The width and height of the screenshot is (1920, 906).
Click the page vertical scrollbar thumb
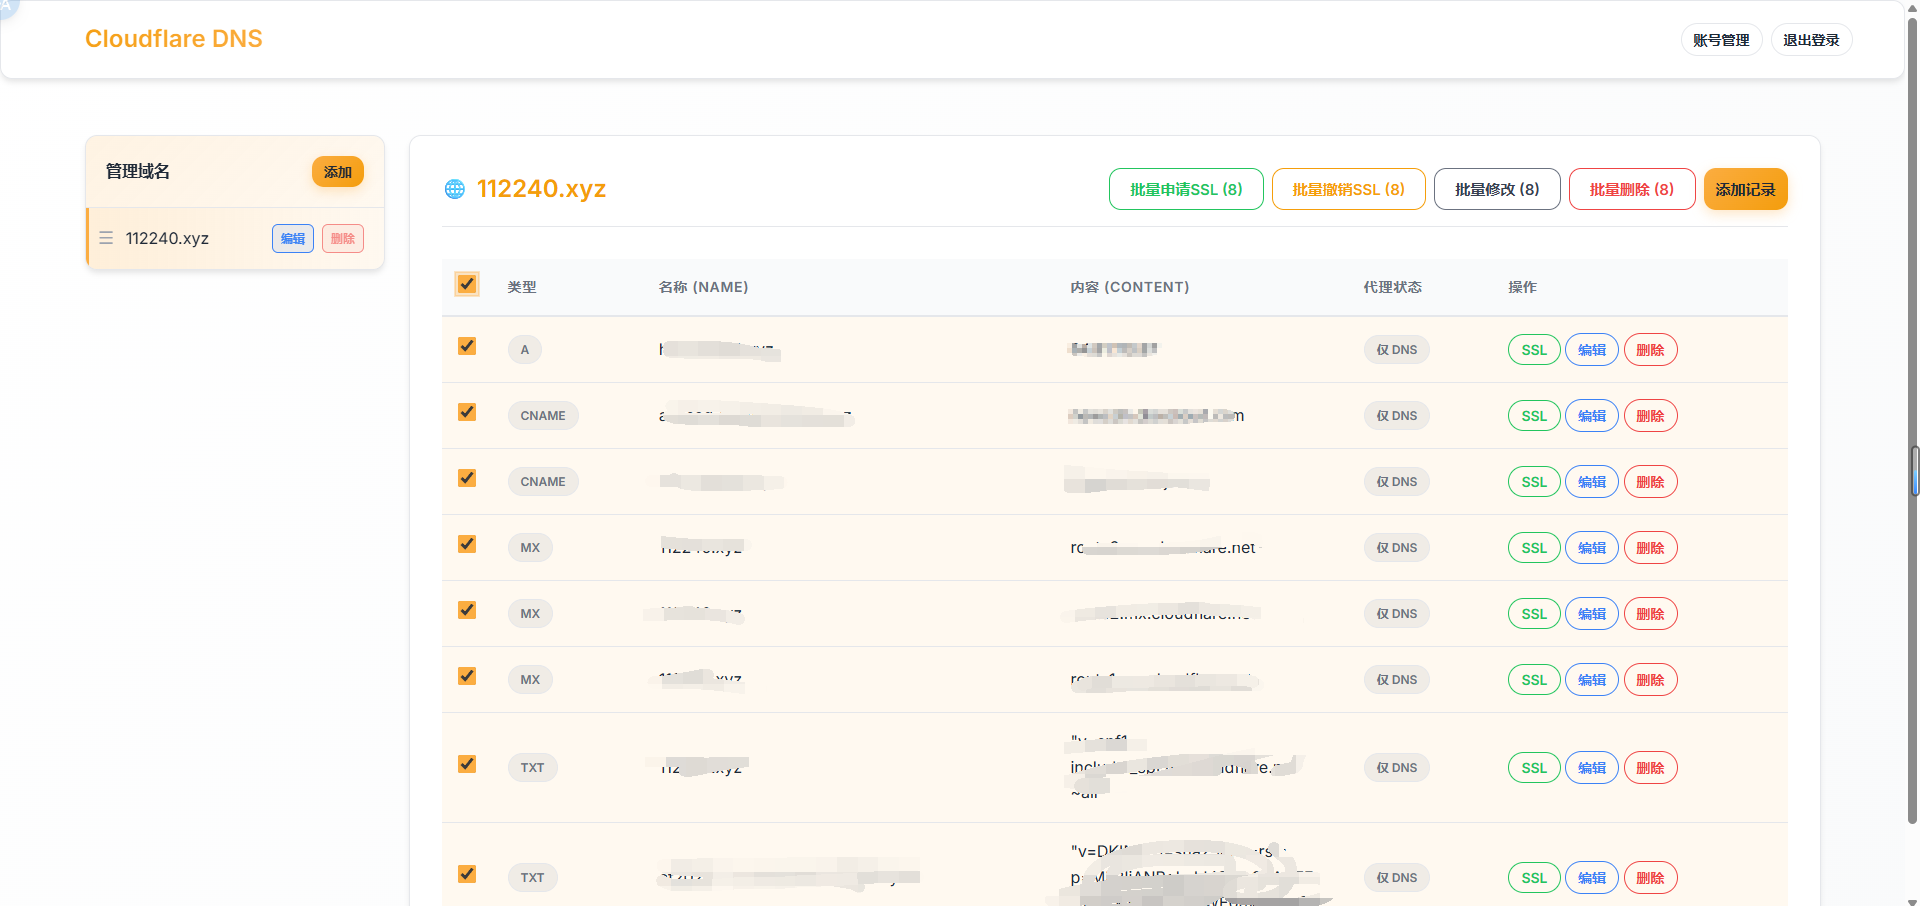[x=1914, y=470]
